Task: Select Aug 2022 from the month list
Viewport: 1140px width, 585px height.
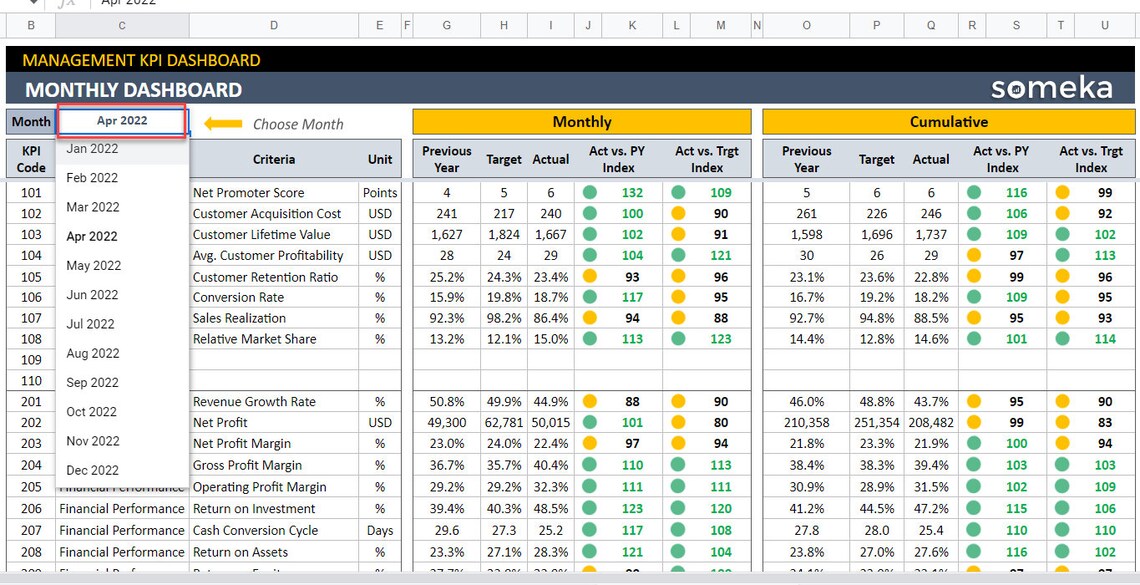Action: pyautogui.click(x=122, y=353)
